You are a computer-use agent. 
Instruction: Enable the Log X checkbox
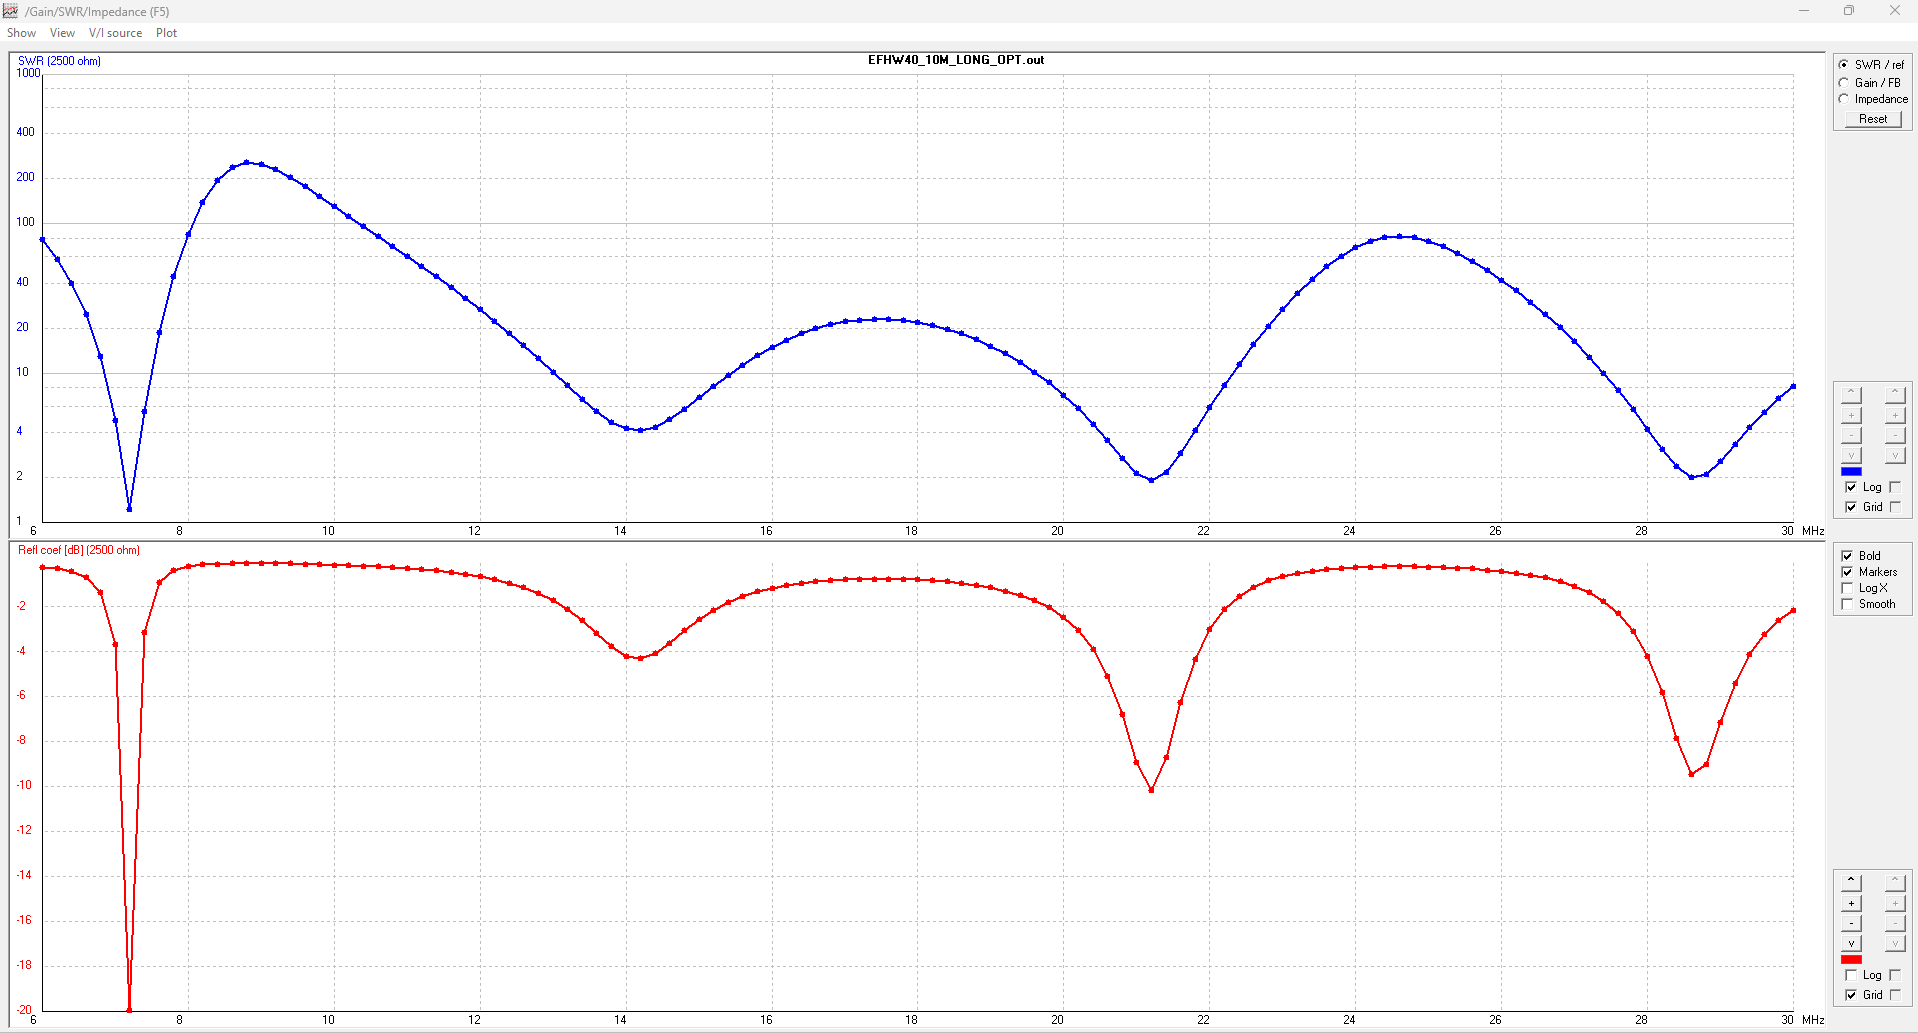tap(1847, 588)
